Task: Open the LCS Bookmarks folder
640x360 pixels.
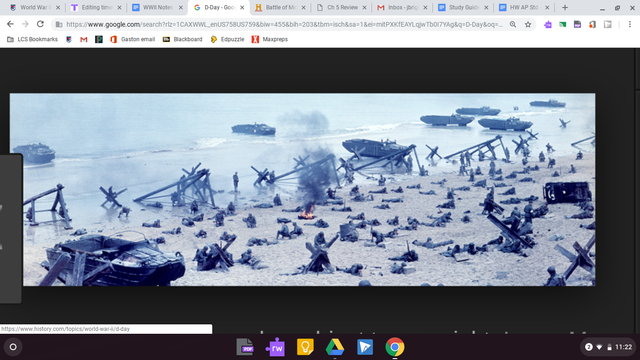Action: point(32,39)
